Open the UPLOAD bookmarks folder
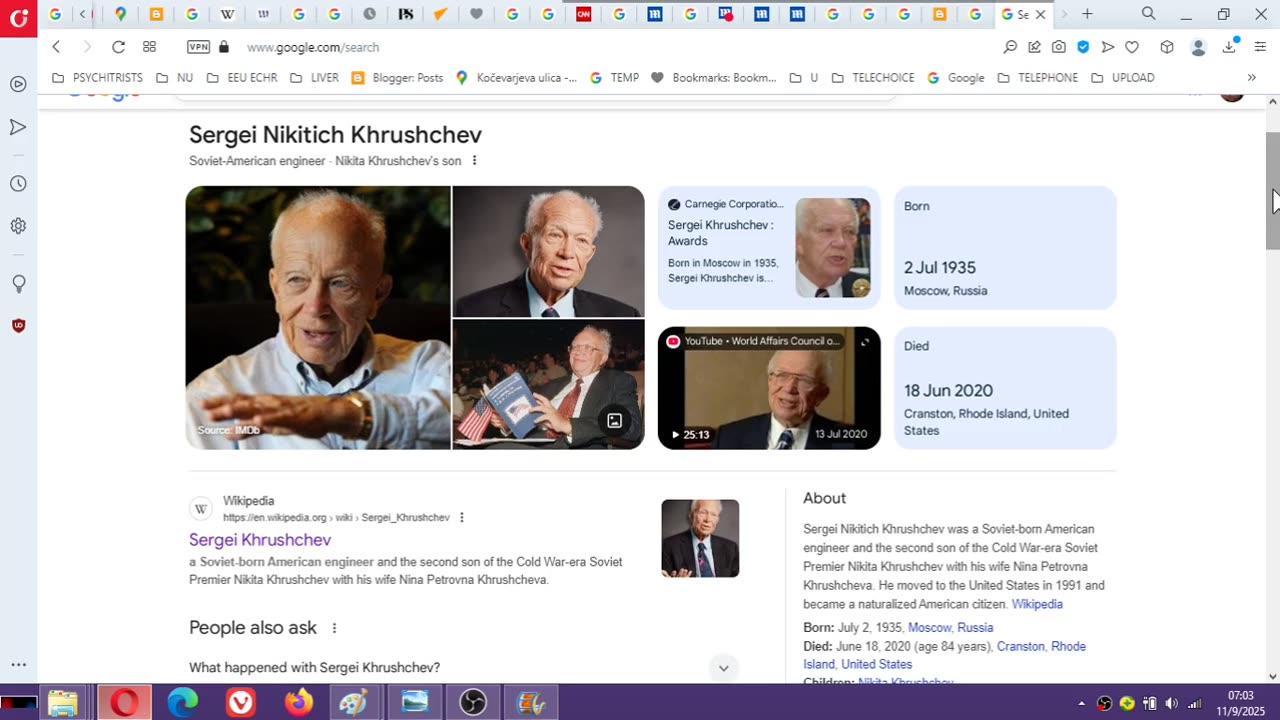Viewport: 1280px width, 720px height. [x=1122, y=78]
